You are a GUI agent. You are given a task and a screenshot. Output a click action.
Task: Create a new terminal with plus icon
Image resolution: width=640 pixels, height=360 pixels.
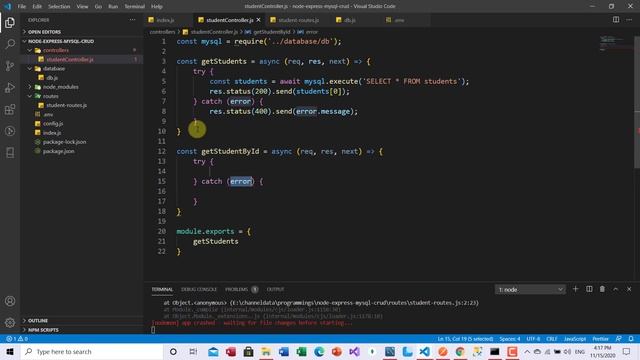pos(576,289)
